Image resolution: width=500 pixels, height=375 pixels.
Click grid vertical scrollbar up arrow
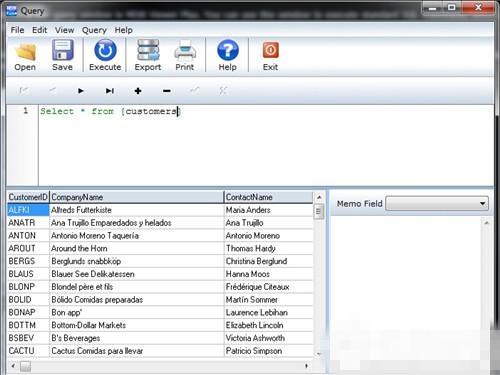pos(319,197)
